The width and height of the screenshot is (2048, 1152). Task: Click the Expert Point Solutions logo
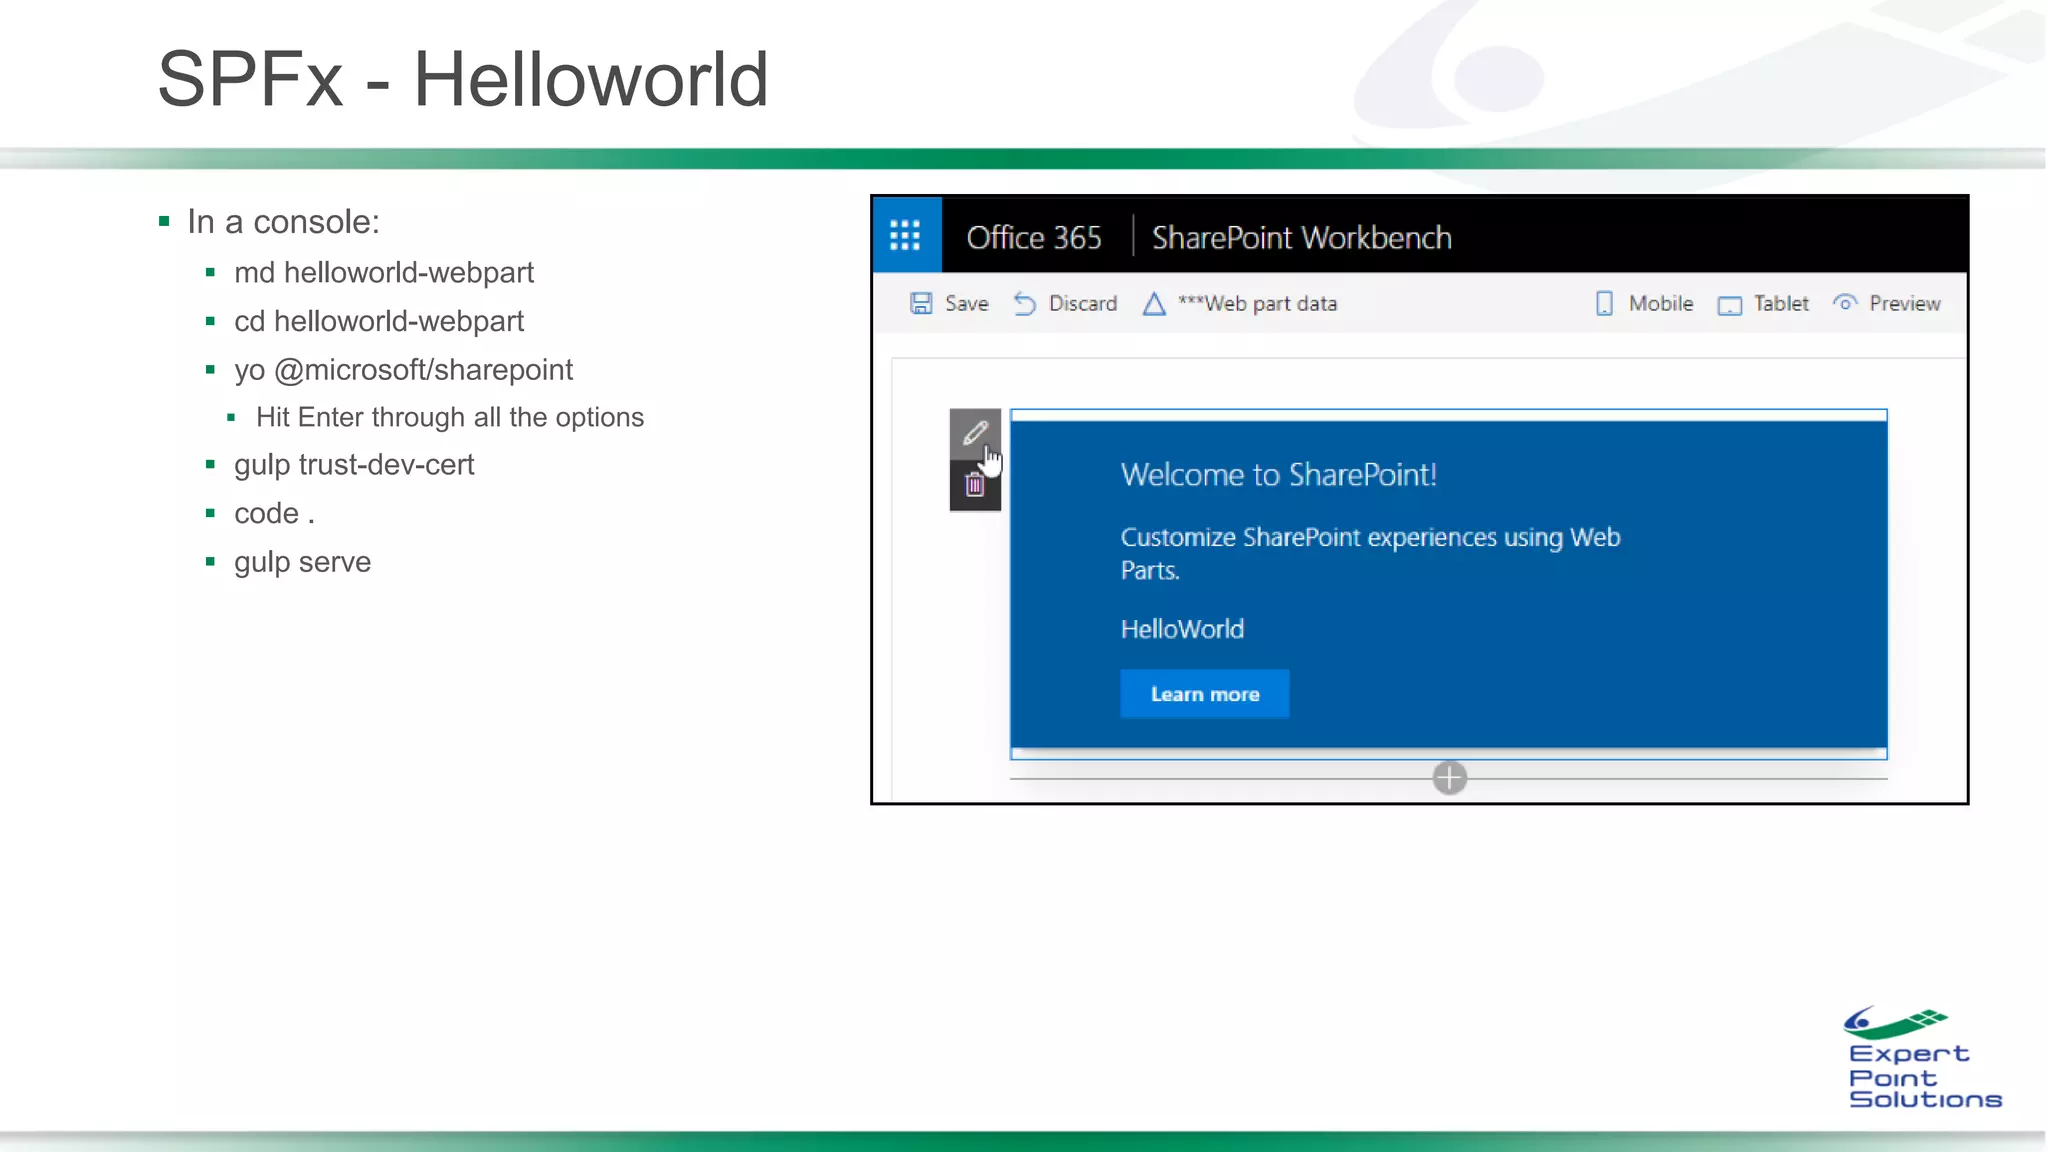[x=1923, y=1058]
